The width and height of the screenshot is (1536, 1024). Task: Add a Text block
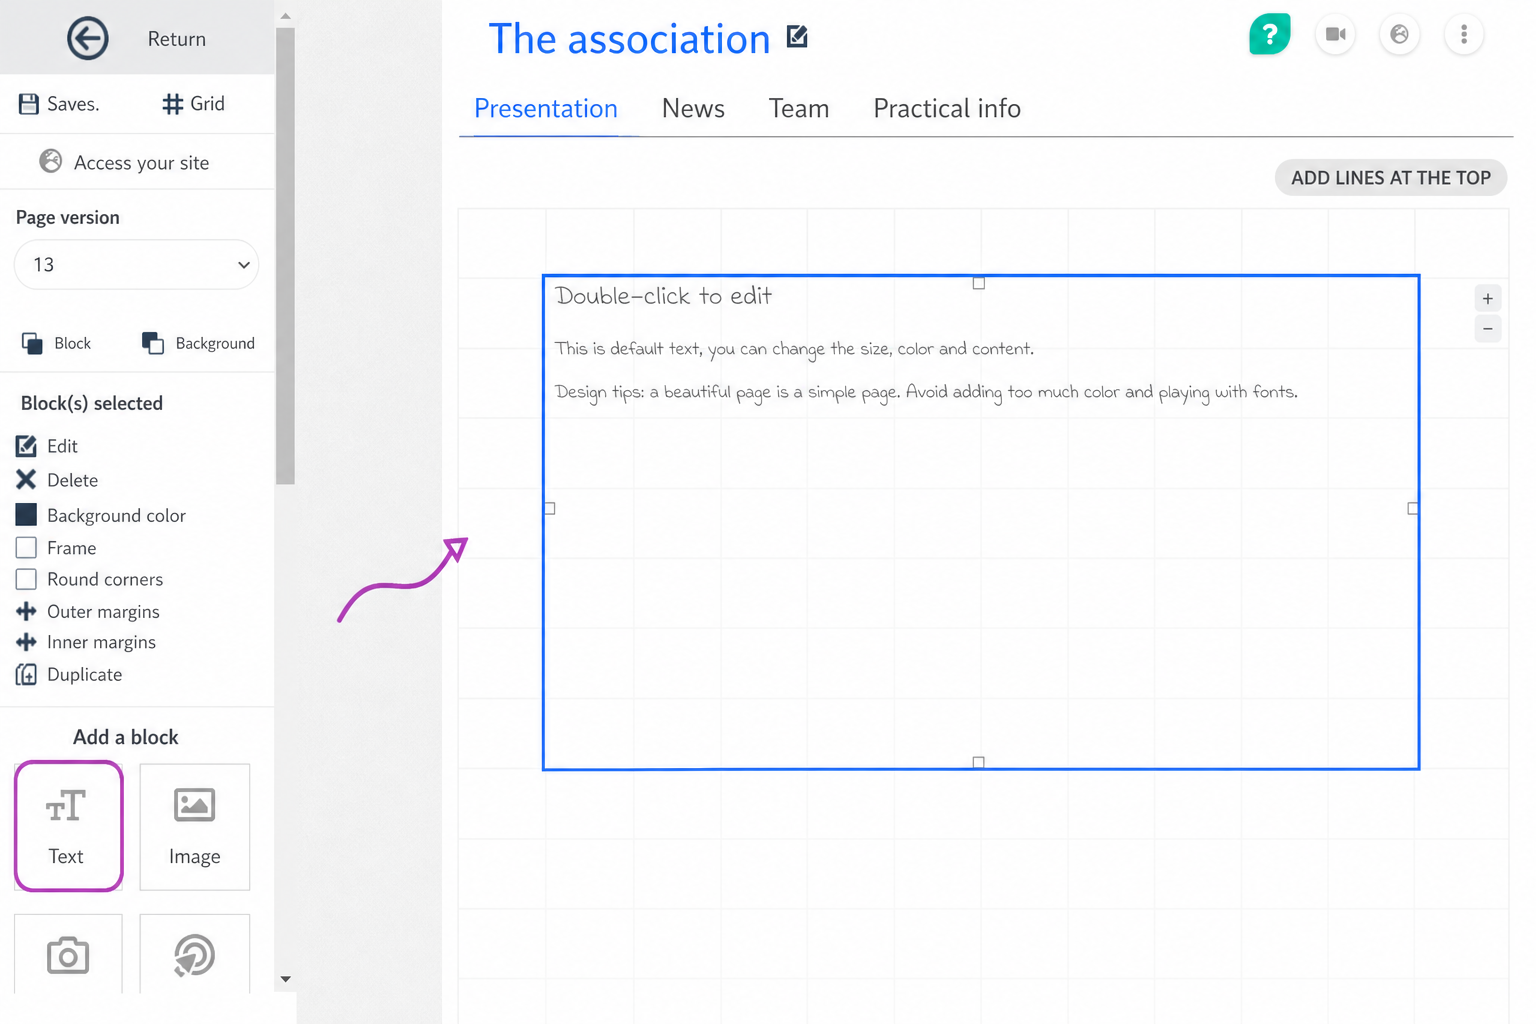[x=68, y=826]
